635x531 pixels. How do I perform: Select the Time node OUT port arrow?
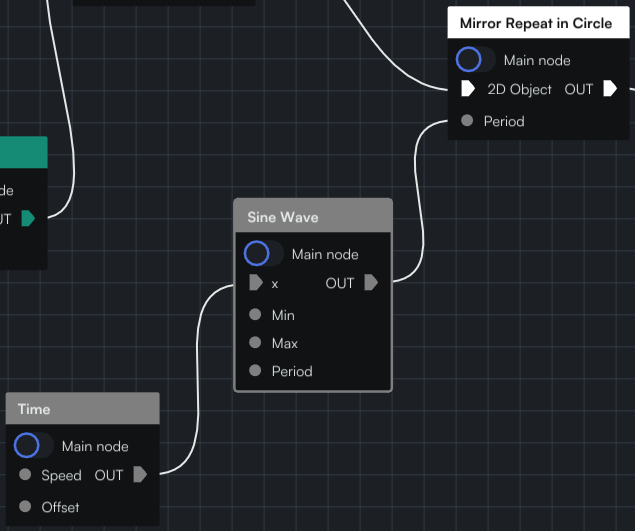[x=140, y=474]
